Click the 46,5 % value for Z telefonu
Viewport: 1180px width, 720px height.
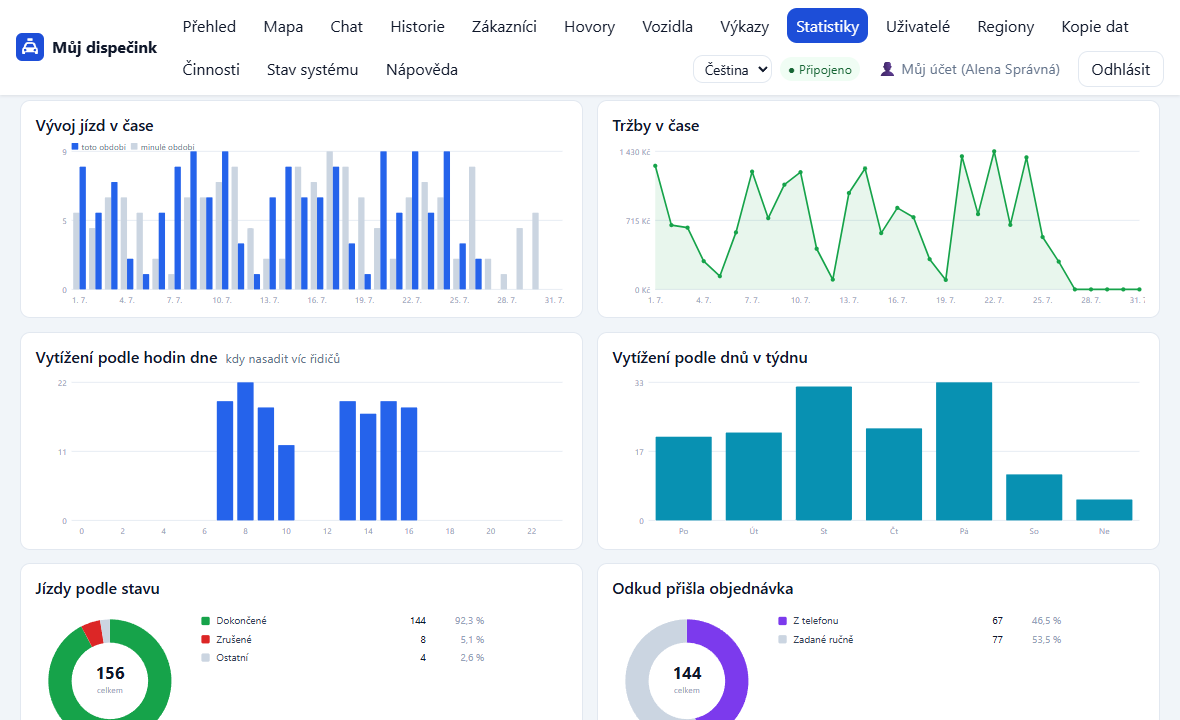1047,621
